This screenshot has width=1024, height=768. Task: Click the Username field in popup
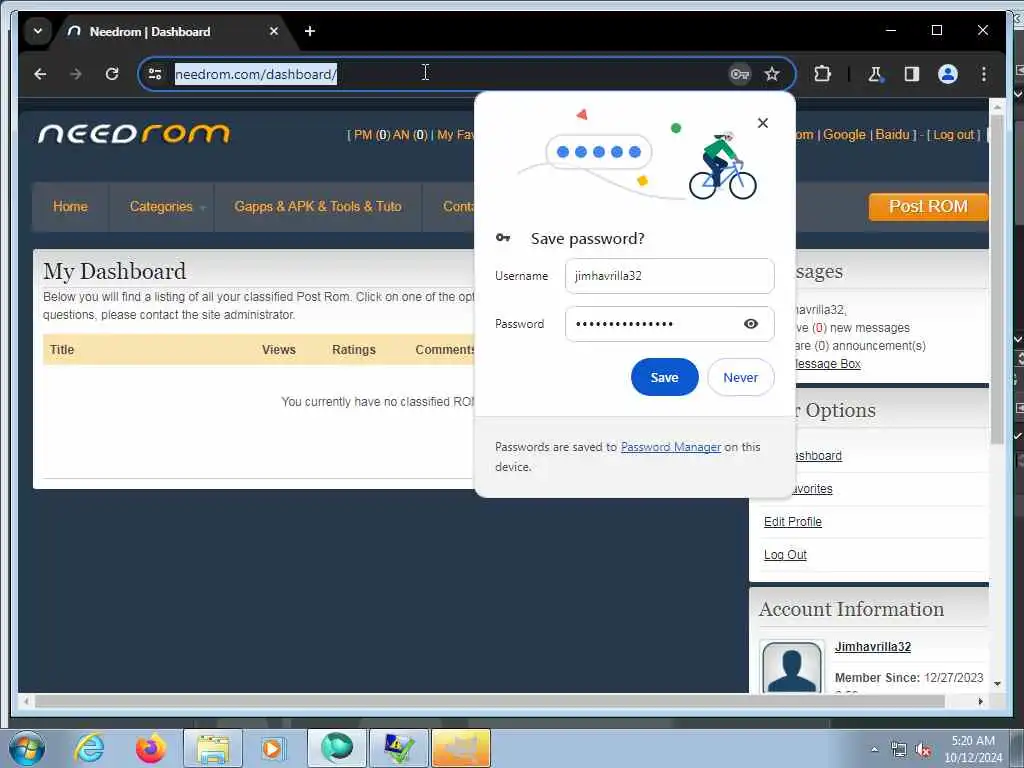pyautogui.click(x=669, y=276)
